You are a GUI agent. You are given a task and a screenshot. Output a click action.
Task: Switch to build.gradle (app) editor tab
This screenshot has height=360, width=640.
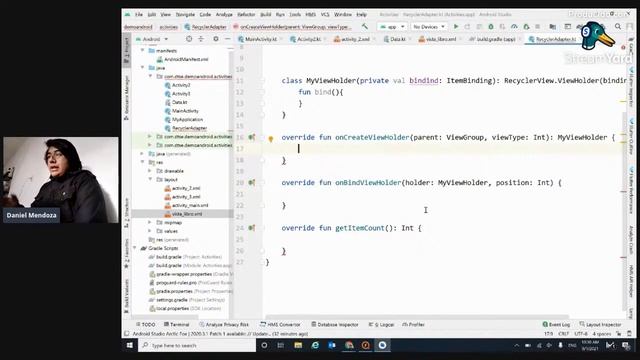click(496, 39)
